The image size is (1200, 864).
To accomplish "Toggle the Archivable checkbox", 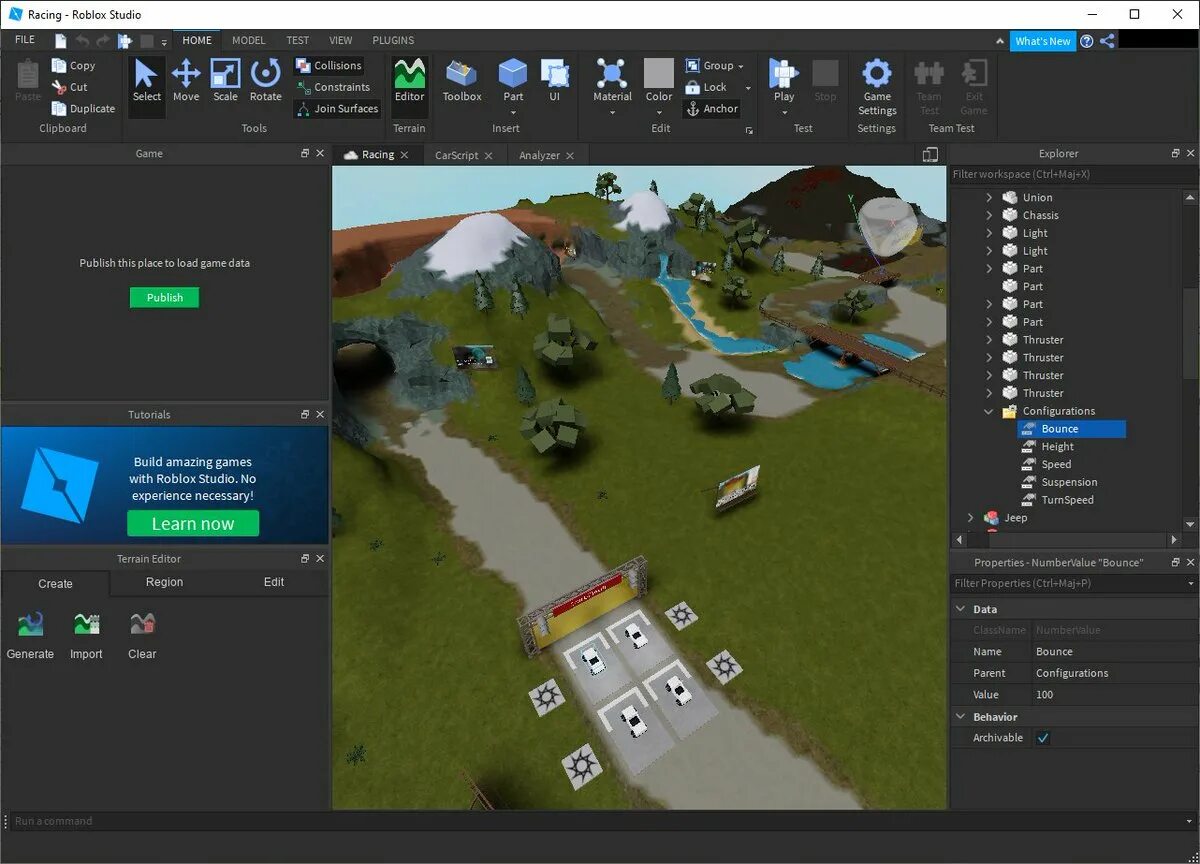I will (x=1043, y=738).
